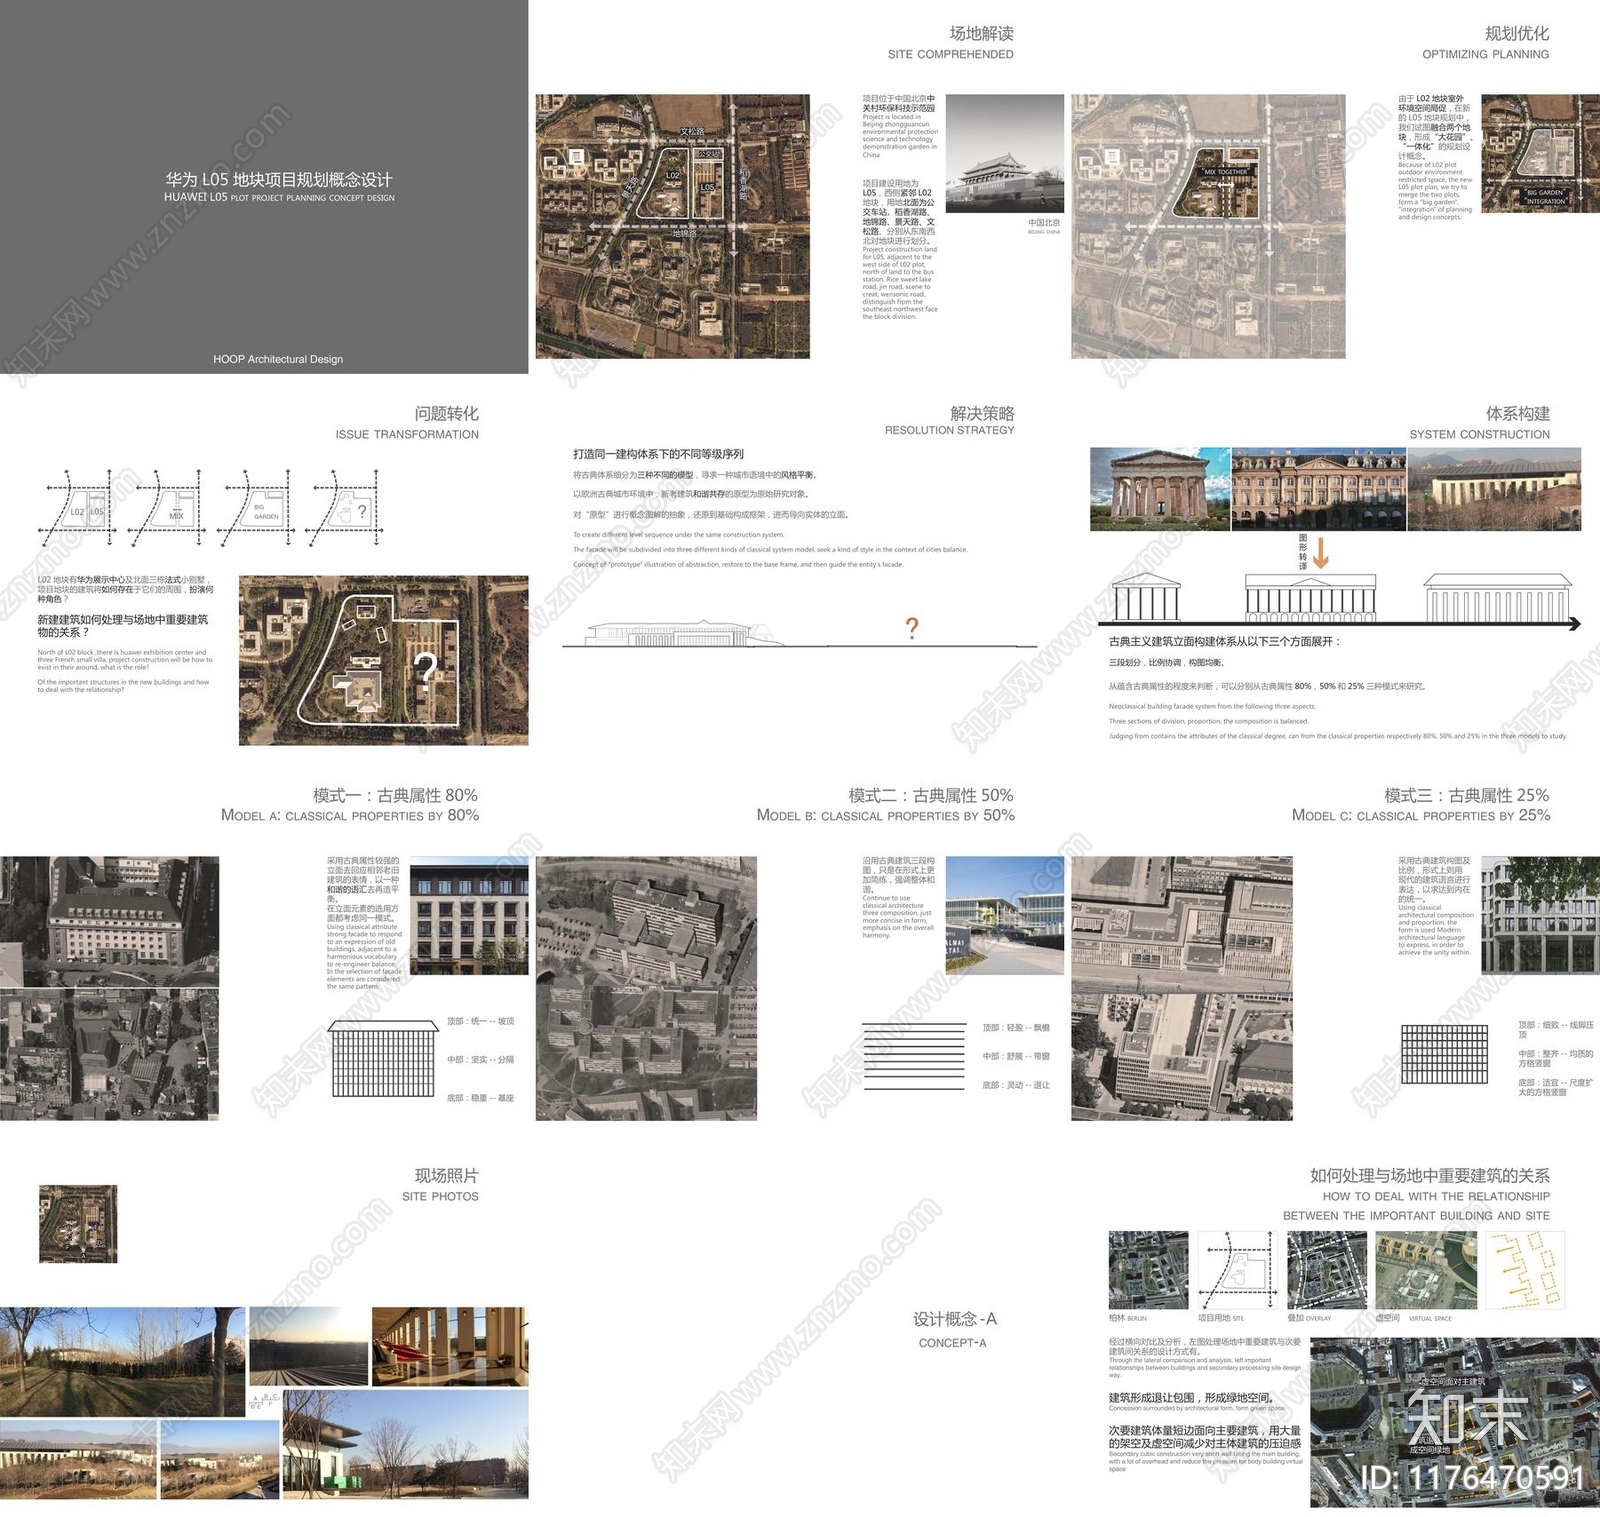Open the Greek temple ruins photo

pos(1160,489)
